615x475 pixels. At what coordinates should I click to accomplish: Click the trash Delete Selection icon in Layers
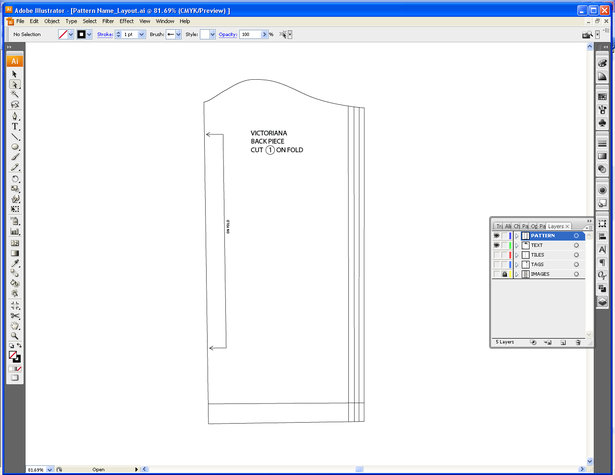(578, 342)
